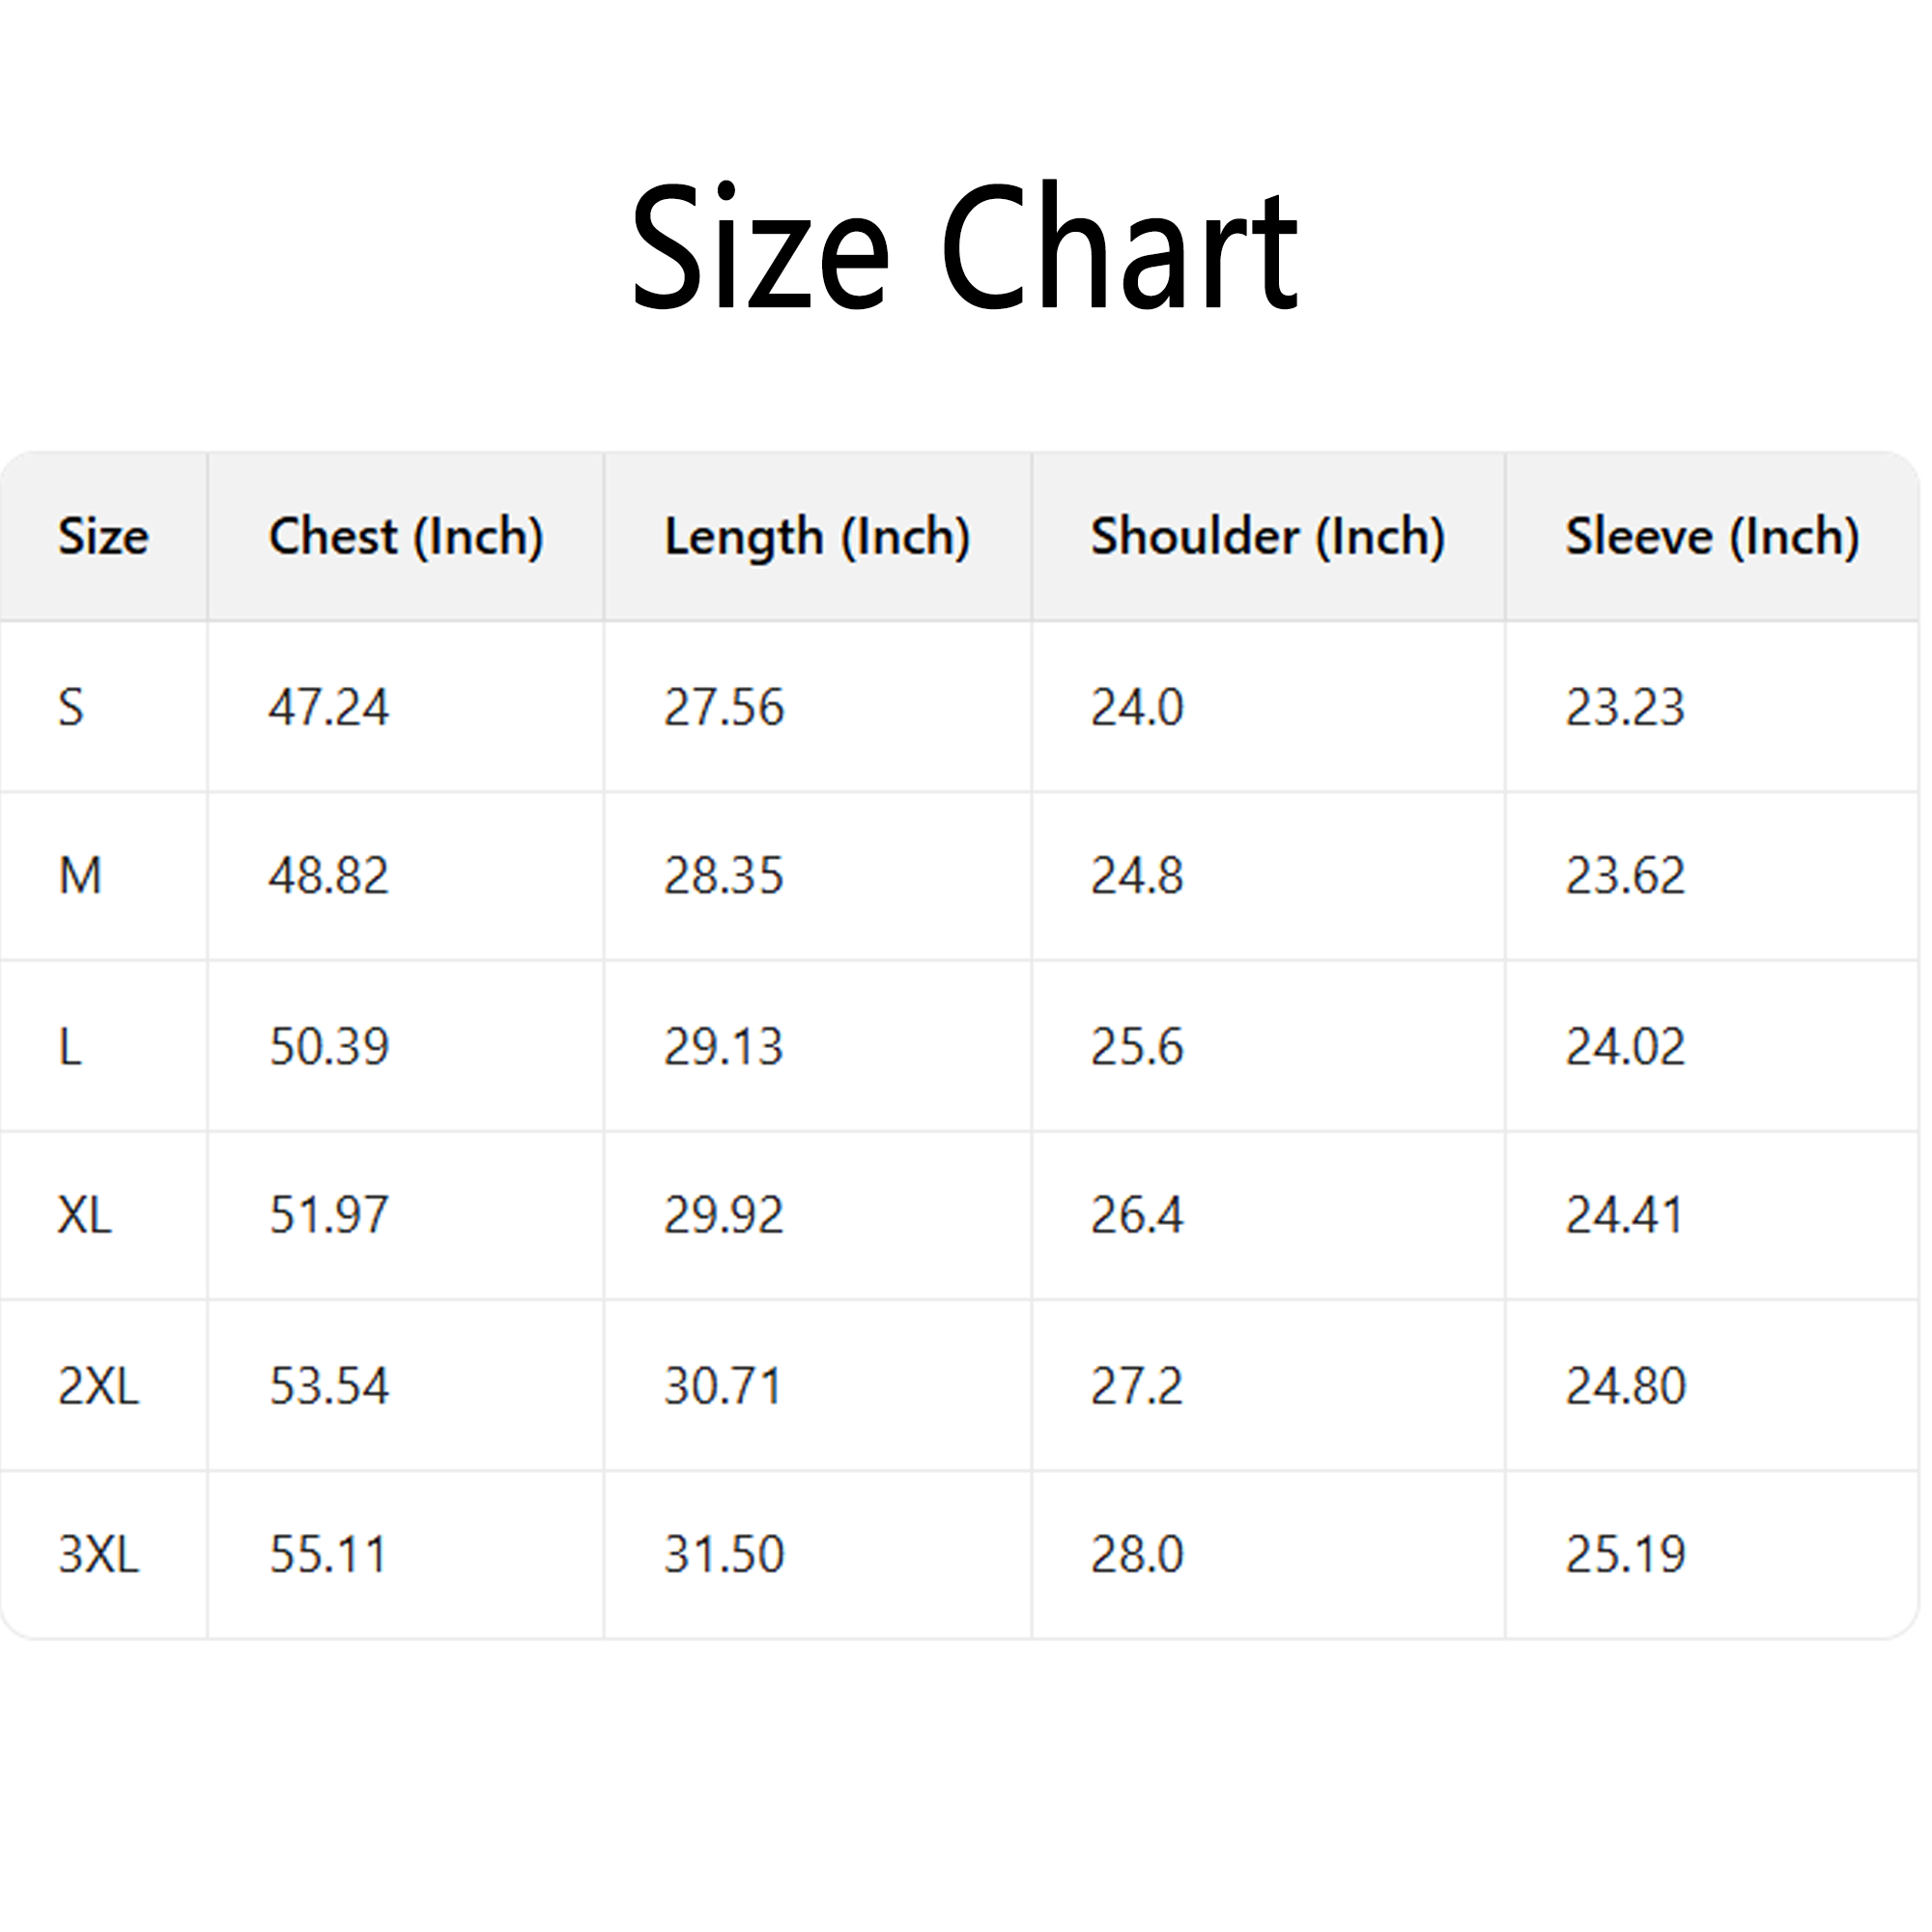Click the L size row label
Viewport: 1932px width, 1932px height.
(70, 1047)
